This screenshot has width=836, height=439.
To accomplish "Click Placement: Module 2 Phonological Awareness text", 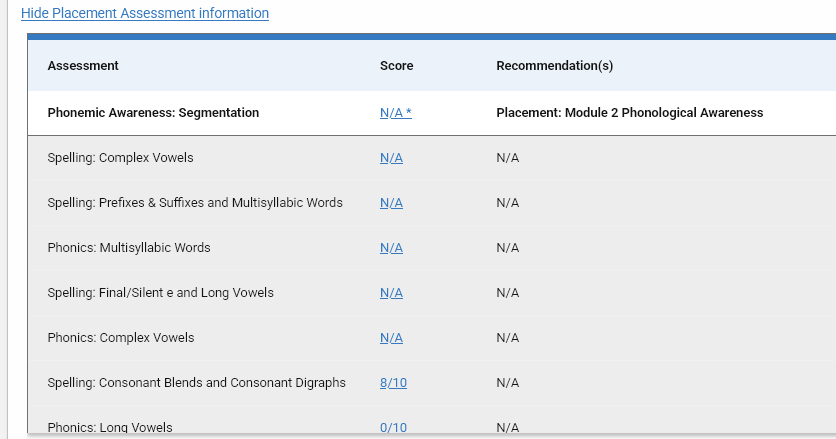I will tap(630, 113).
